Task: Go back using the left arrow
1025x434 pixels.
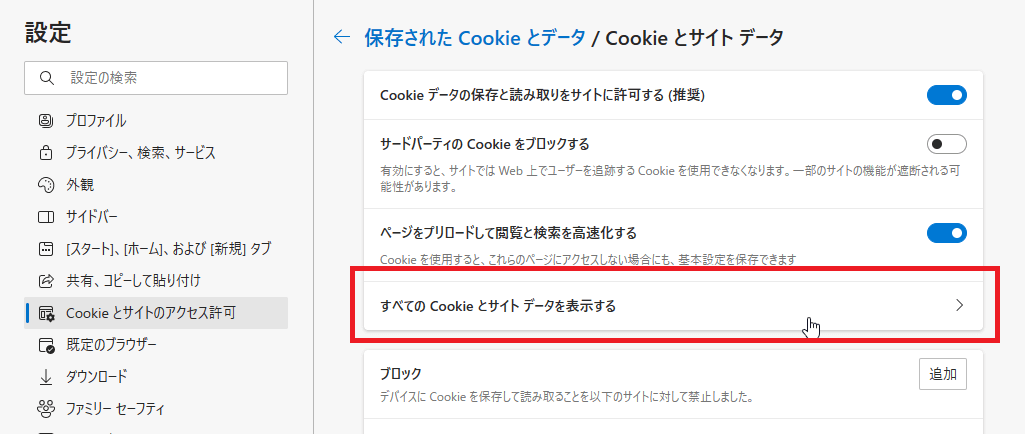Action: tap(342, 38)
